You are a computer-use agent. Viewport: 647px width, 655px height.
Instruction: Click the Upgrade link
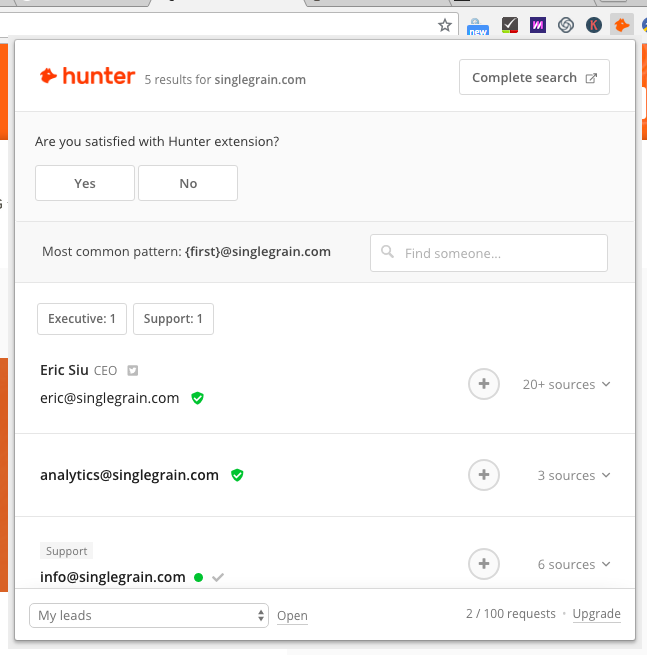(596, 614)
